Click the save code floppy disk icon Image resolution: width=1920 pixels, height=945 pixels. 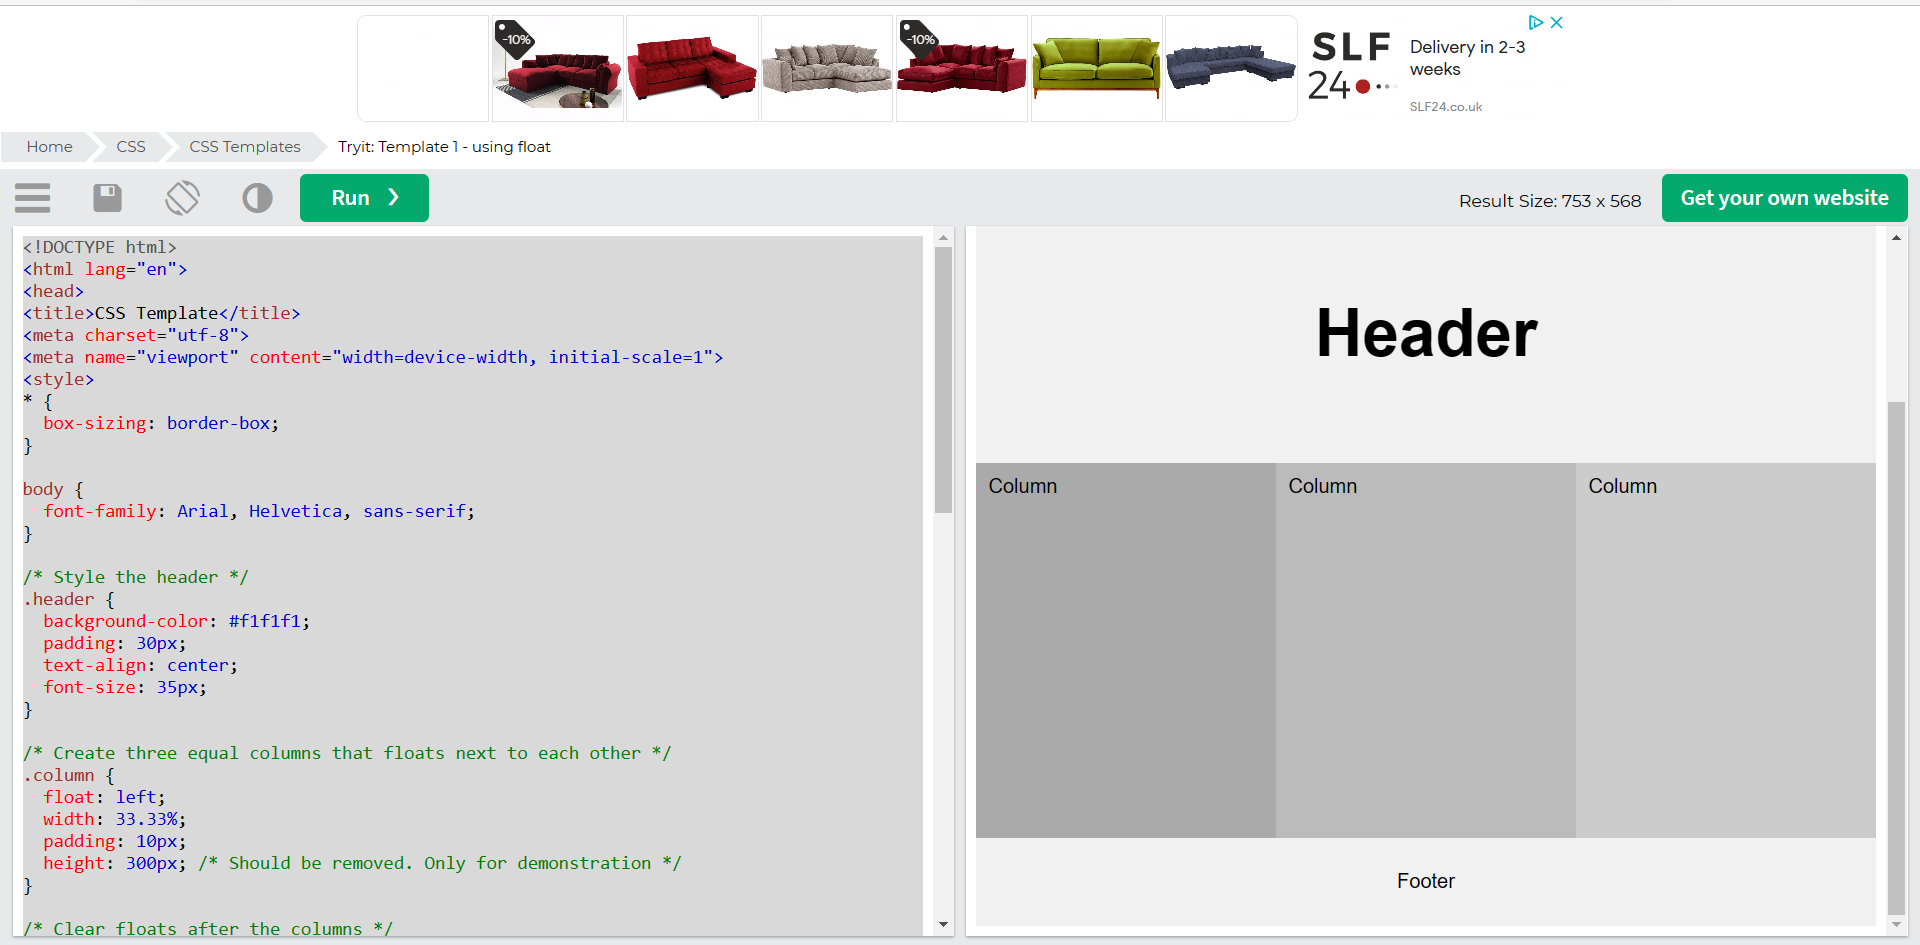click(x=107, y=198)
